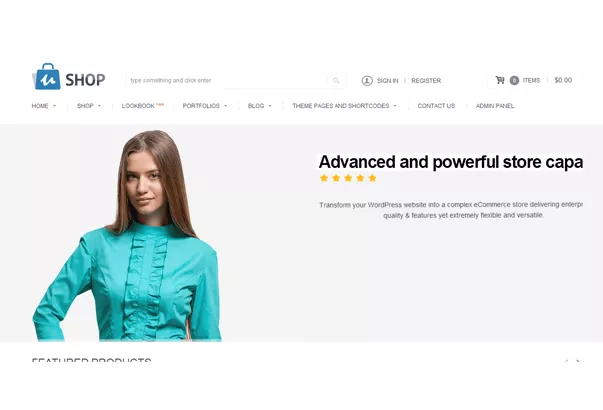
Task: Expand the Portfolios menu dropdown
Action: click(x=205, y=106)
